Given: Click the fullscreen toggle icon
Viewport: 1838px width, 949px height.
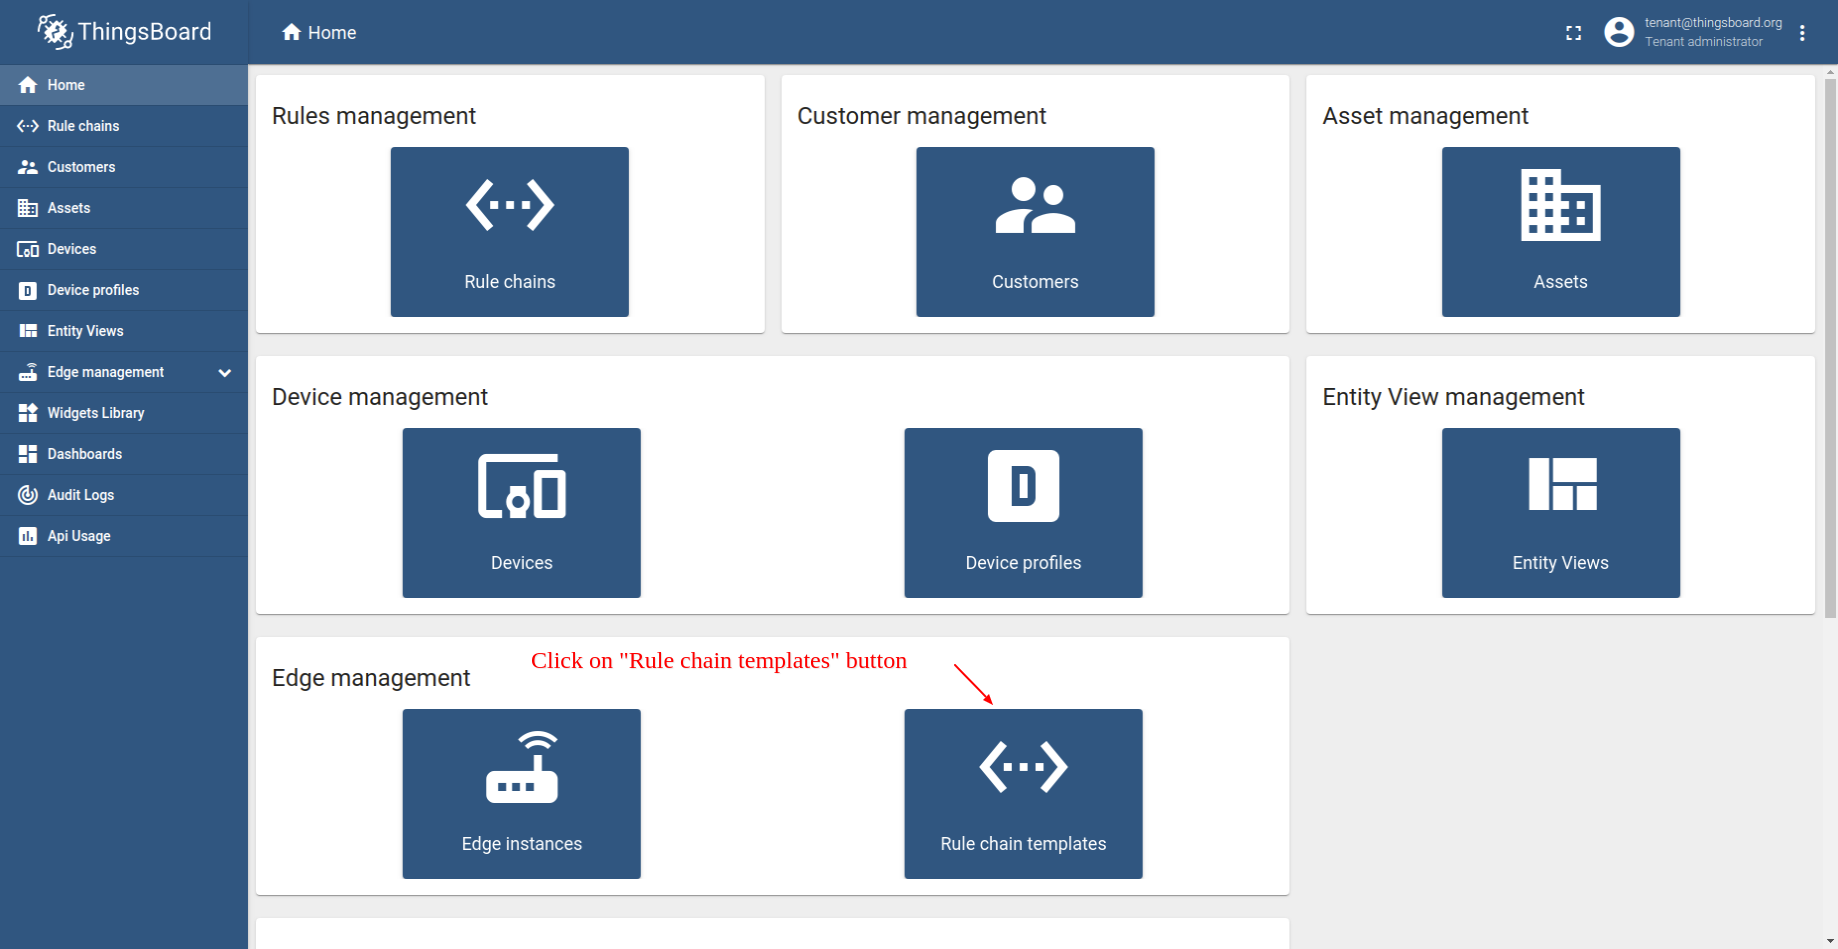Looking at the screenshot, I should tap(1573, 33).
